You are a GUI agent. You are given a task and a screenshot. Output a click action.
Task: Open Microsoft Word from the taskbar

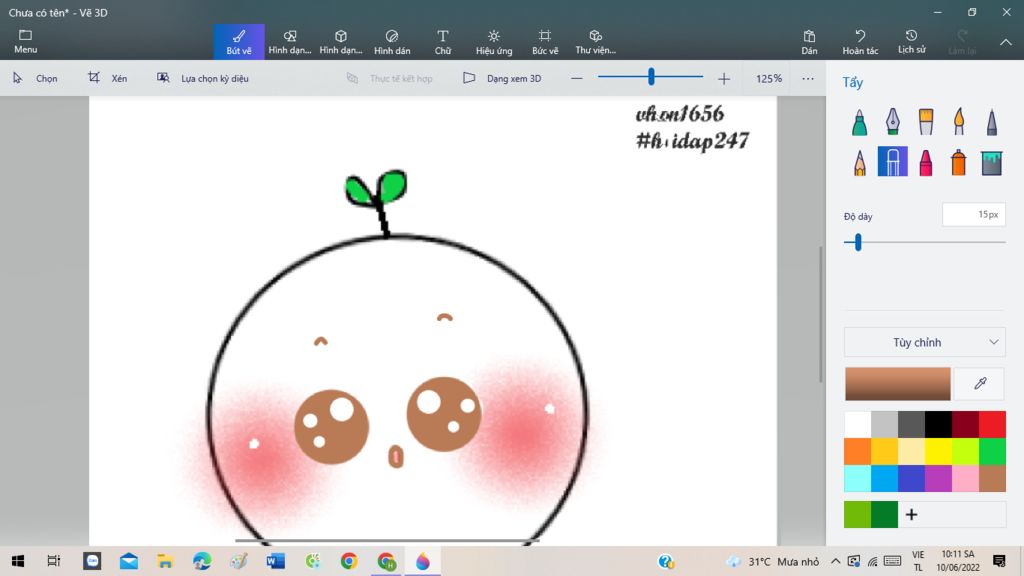click(x=276, y=561)
